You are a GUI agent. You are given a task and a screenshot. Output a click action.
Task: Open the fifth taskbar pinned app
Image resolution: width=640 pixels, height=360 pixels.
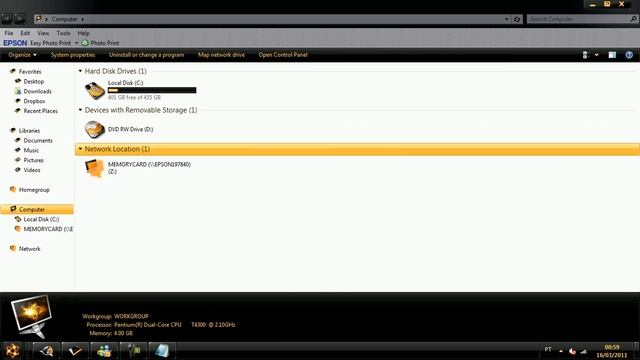click(x=133, y=351)
